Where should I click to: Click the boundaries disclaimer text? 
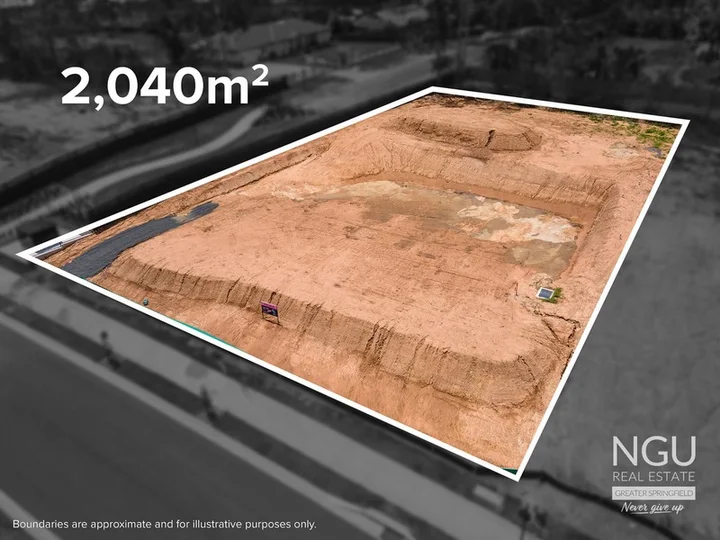click(x=164, y=523)
